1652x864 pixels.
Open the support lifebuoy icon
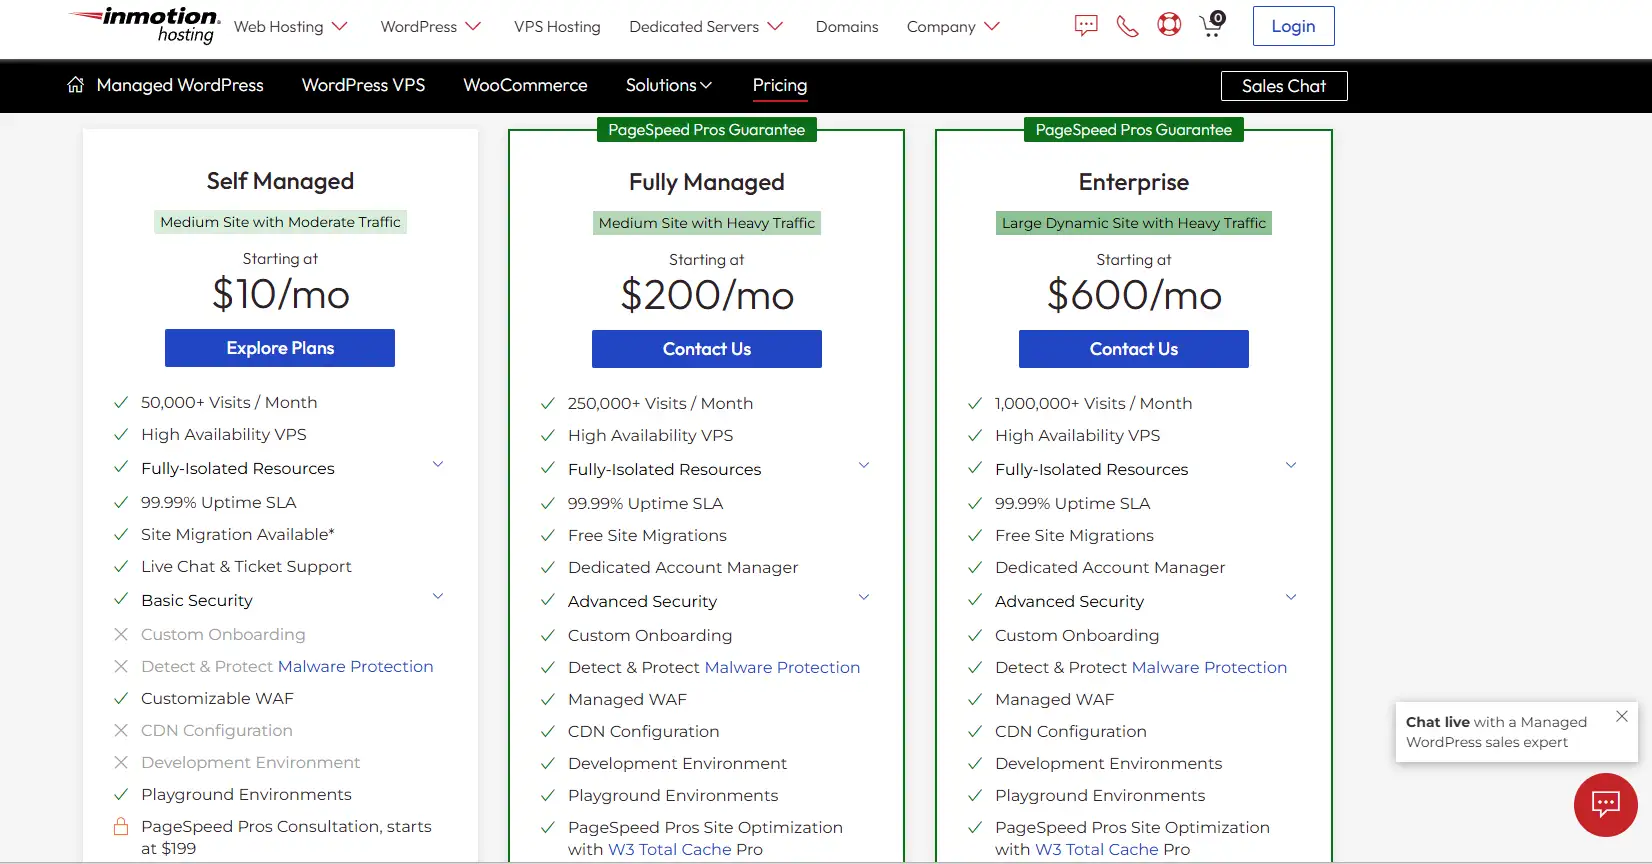click(x=1168, y=25)
